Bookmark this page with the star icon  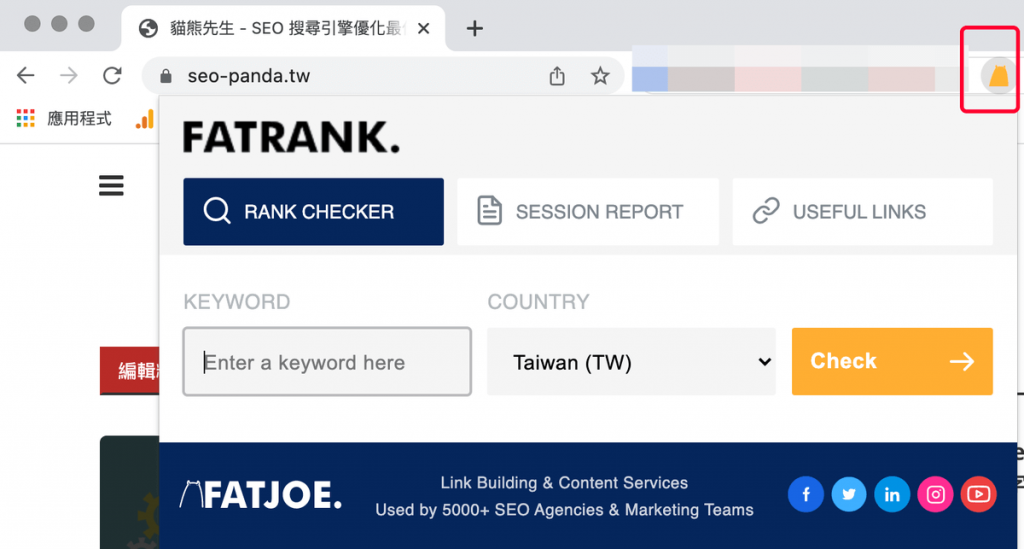pos(600,76)
